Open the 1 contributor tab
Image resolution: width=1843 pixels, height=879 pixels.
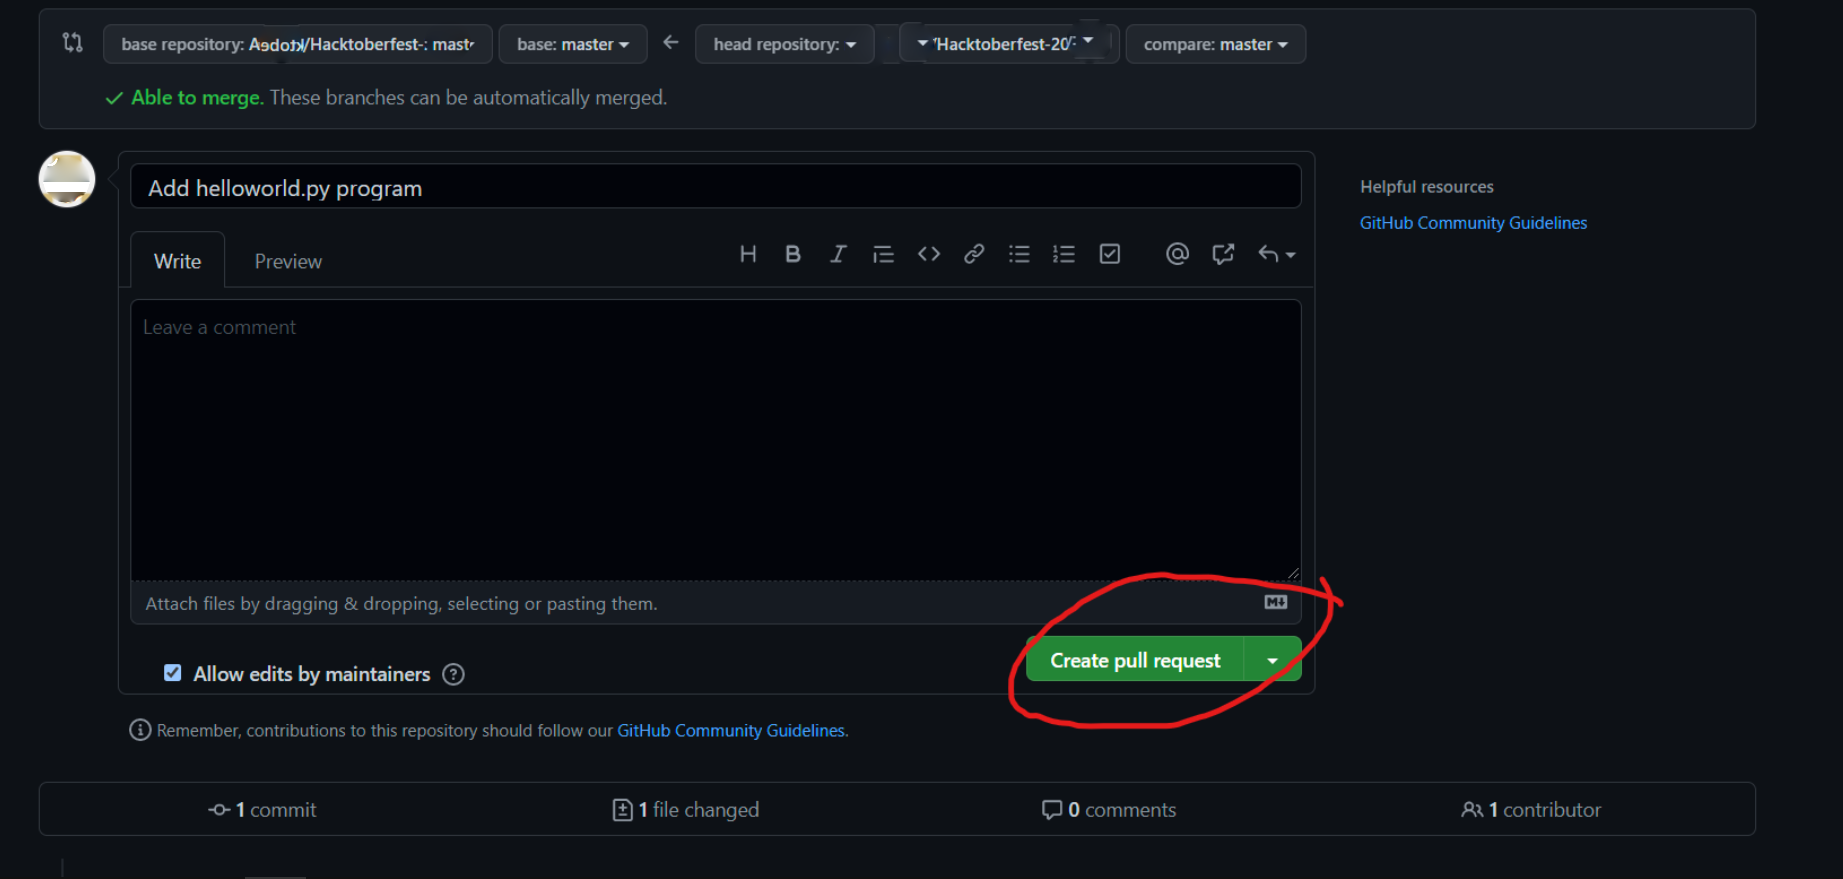(1531, 810)
